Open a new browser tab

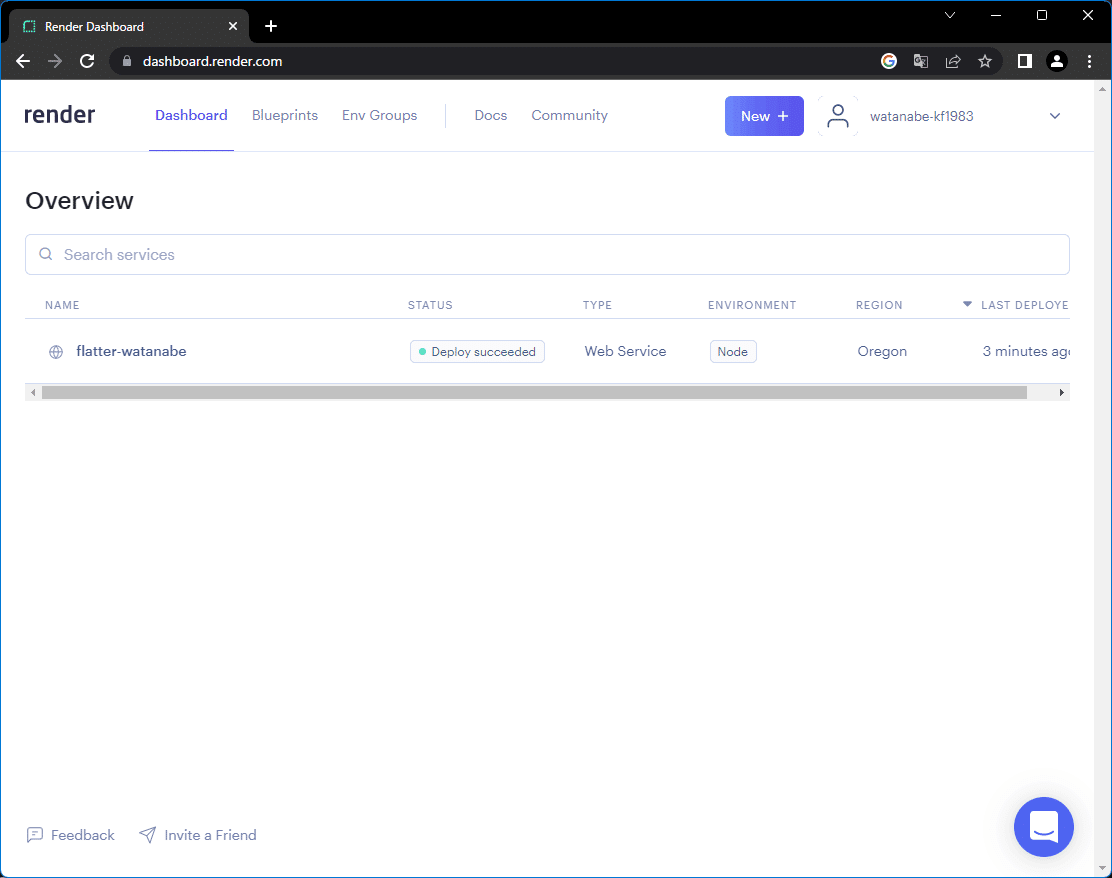point(271,26)
